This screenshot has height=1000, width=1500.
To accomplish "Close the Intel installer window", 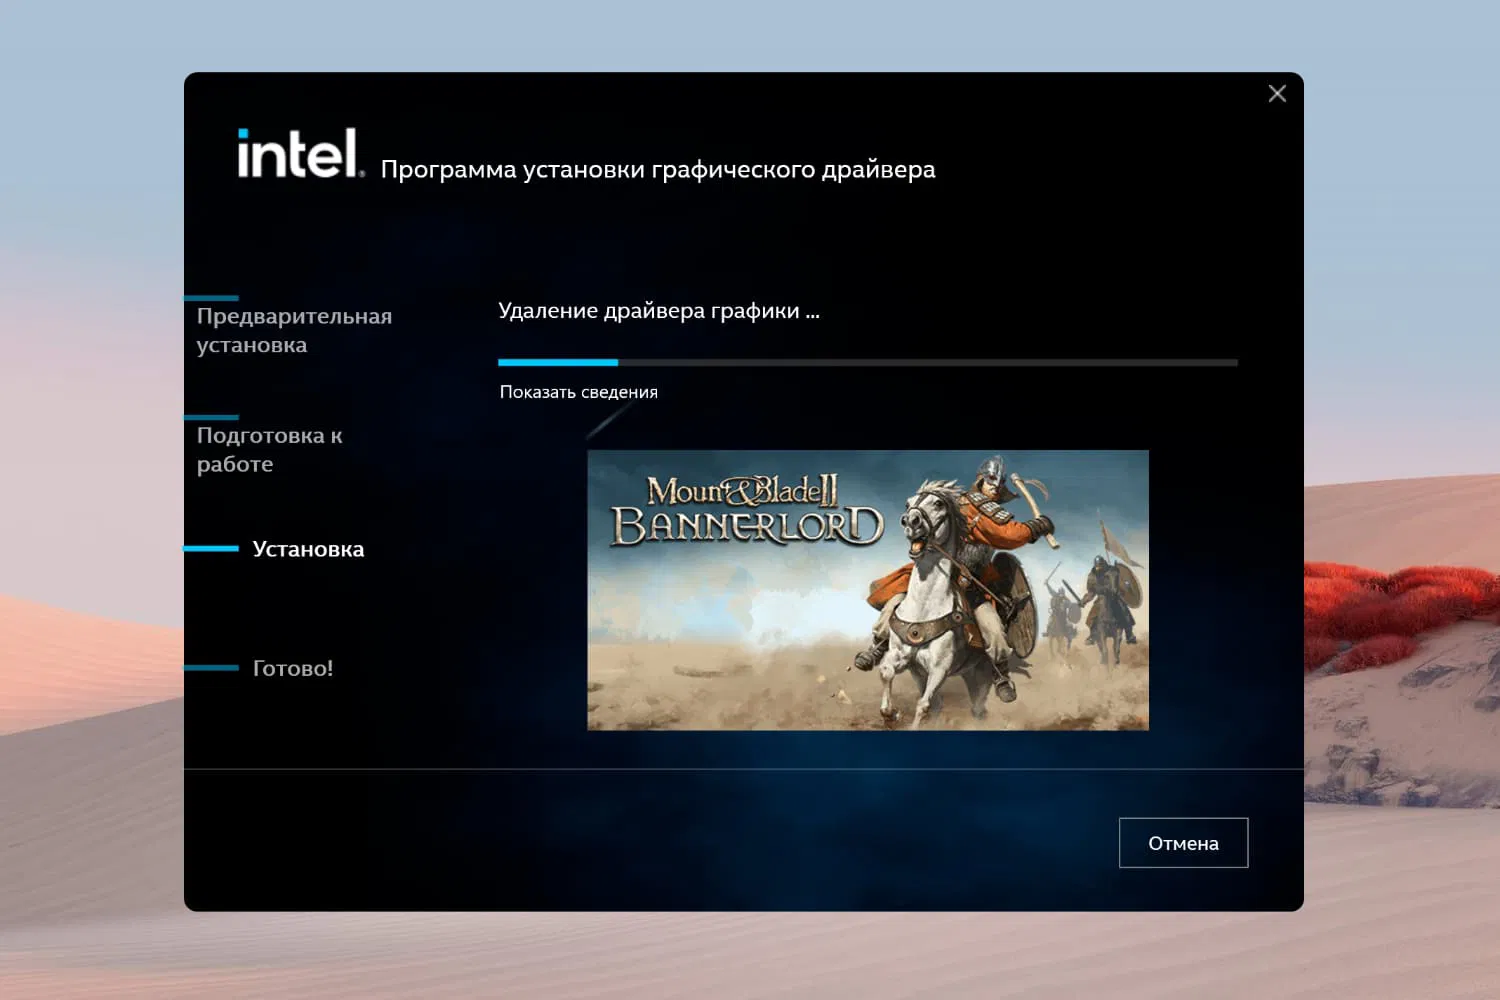I will tap(1277, 93).
